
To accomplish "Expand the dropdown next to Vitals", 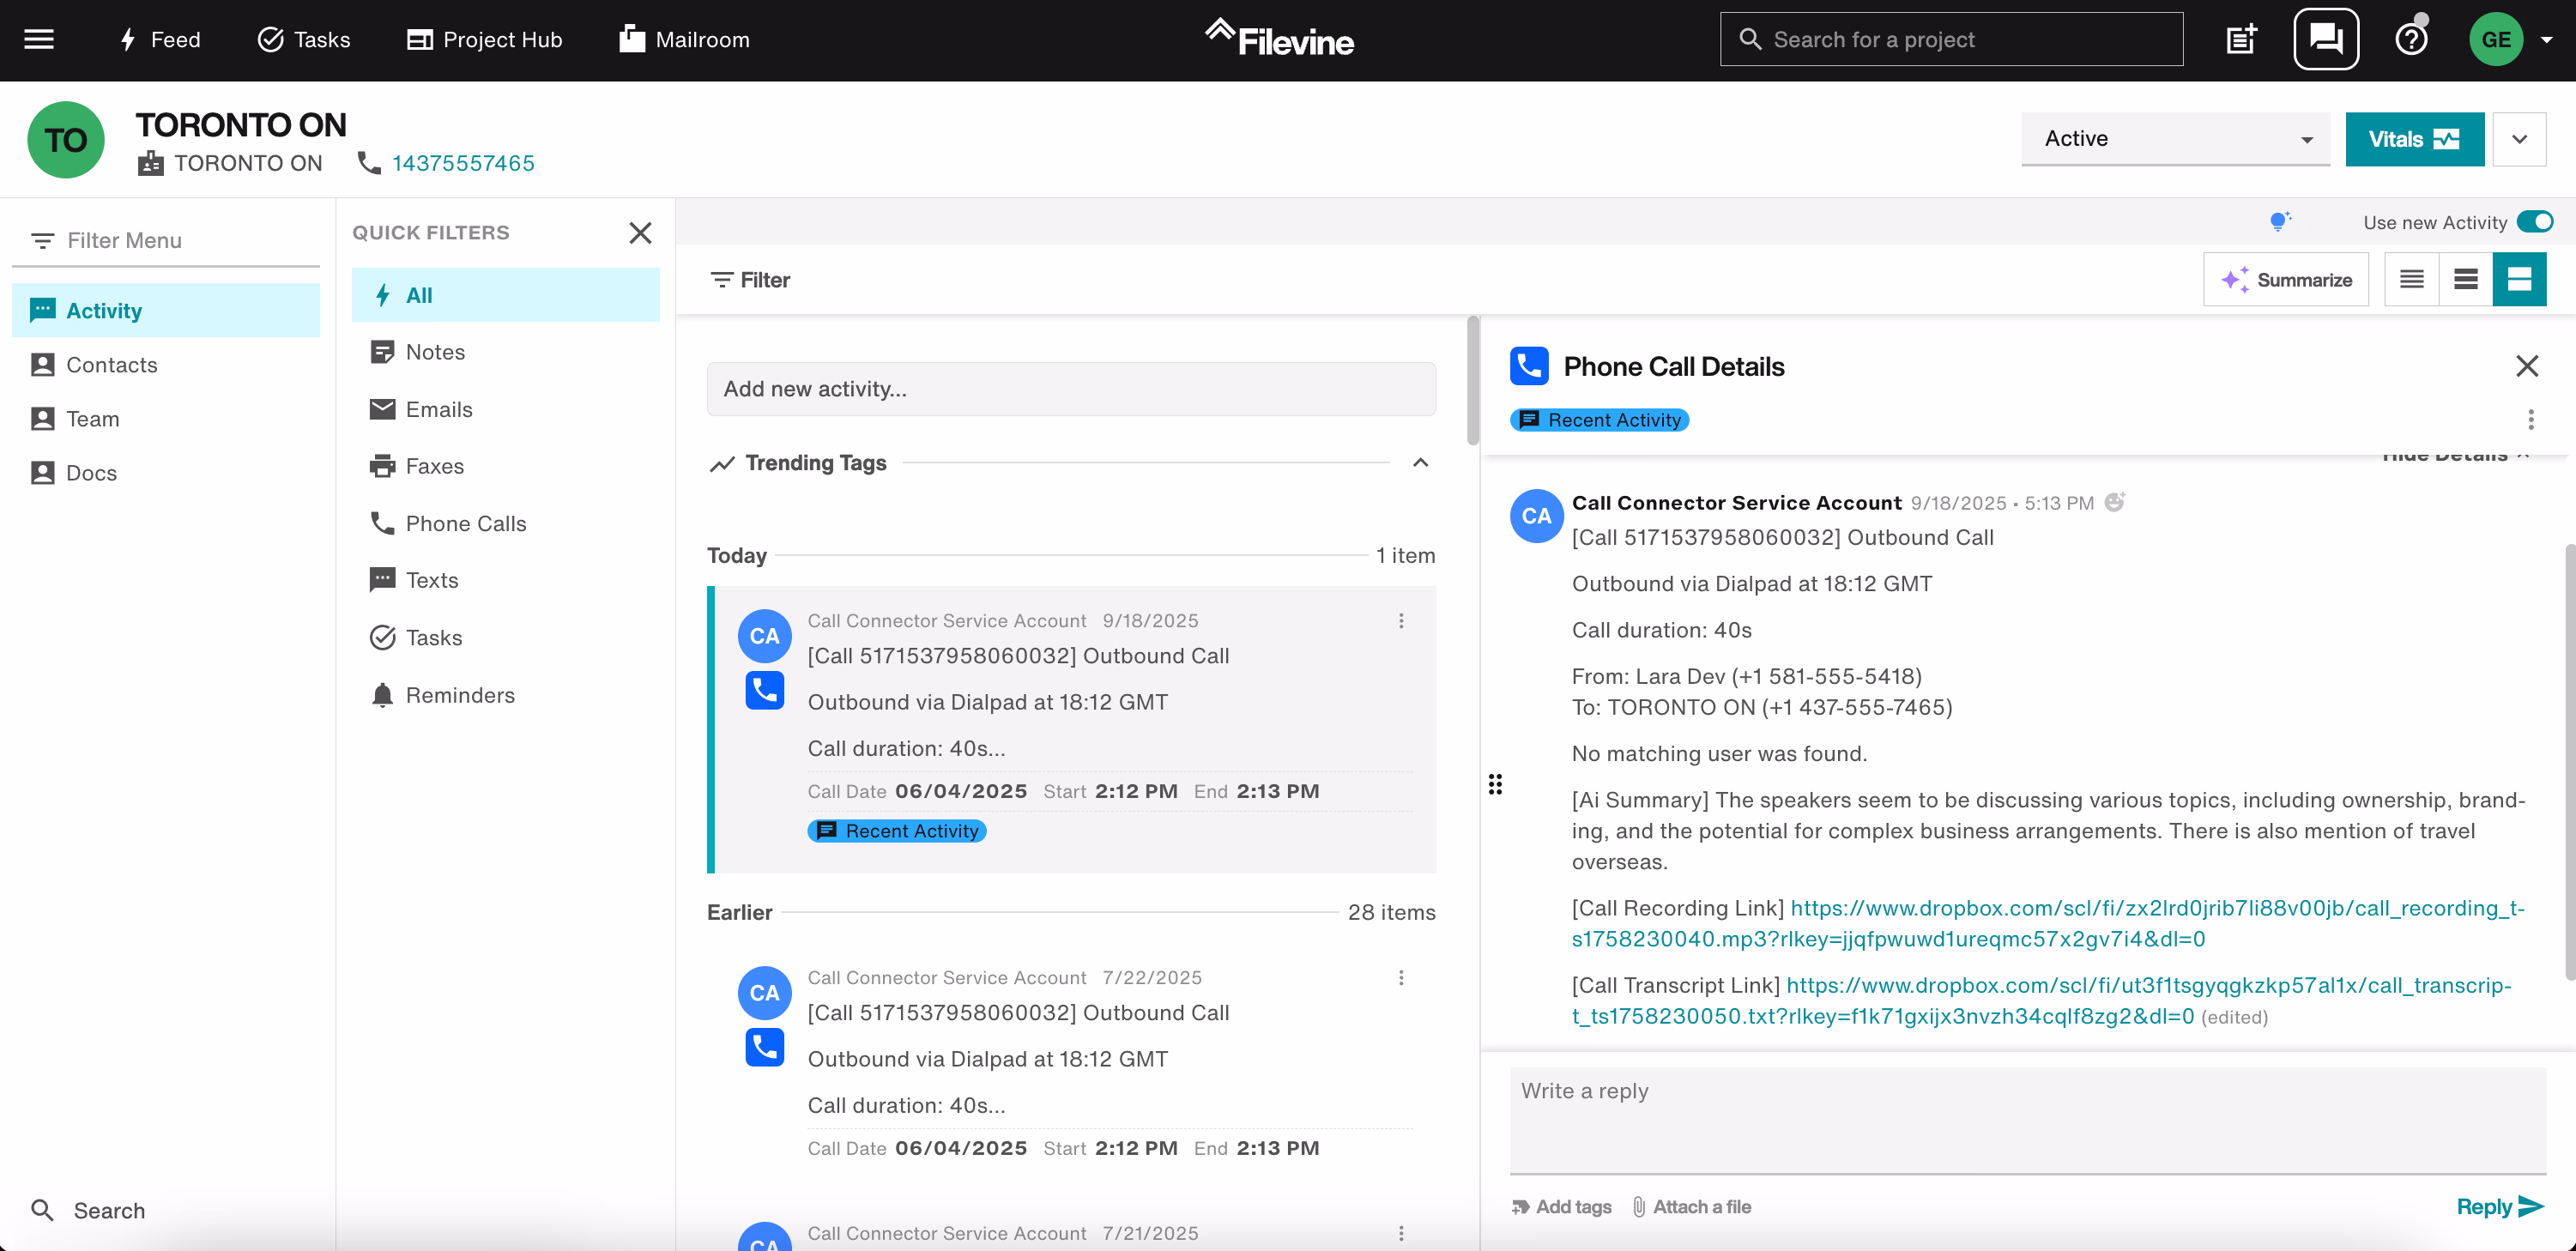I will tap(2521, 139).
